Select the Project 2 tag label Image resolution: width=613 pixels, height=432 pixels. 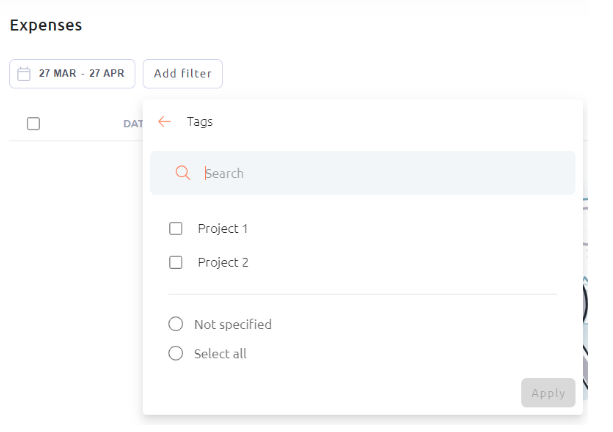coord(223,263)
